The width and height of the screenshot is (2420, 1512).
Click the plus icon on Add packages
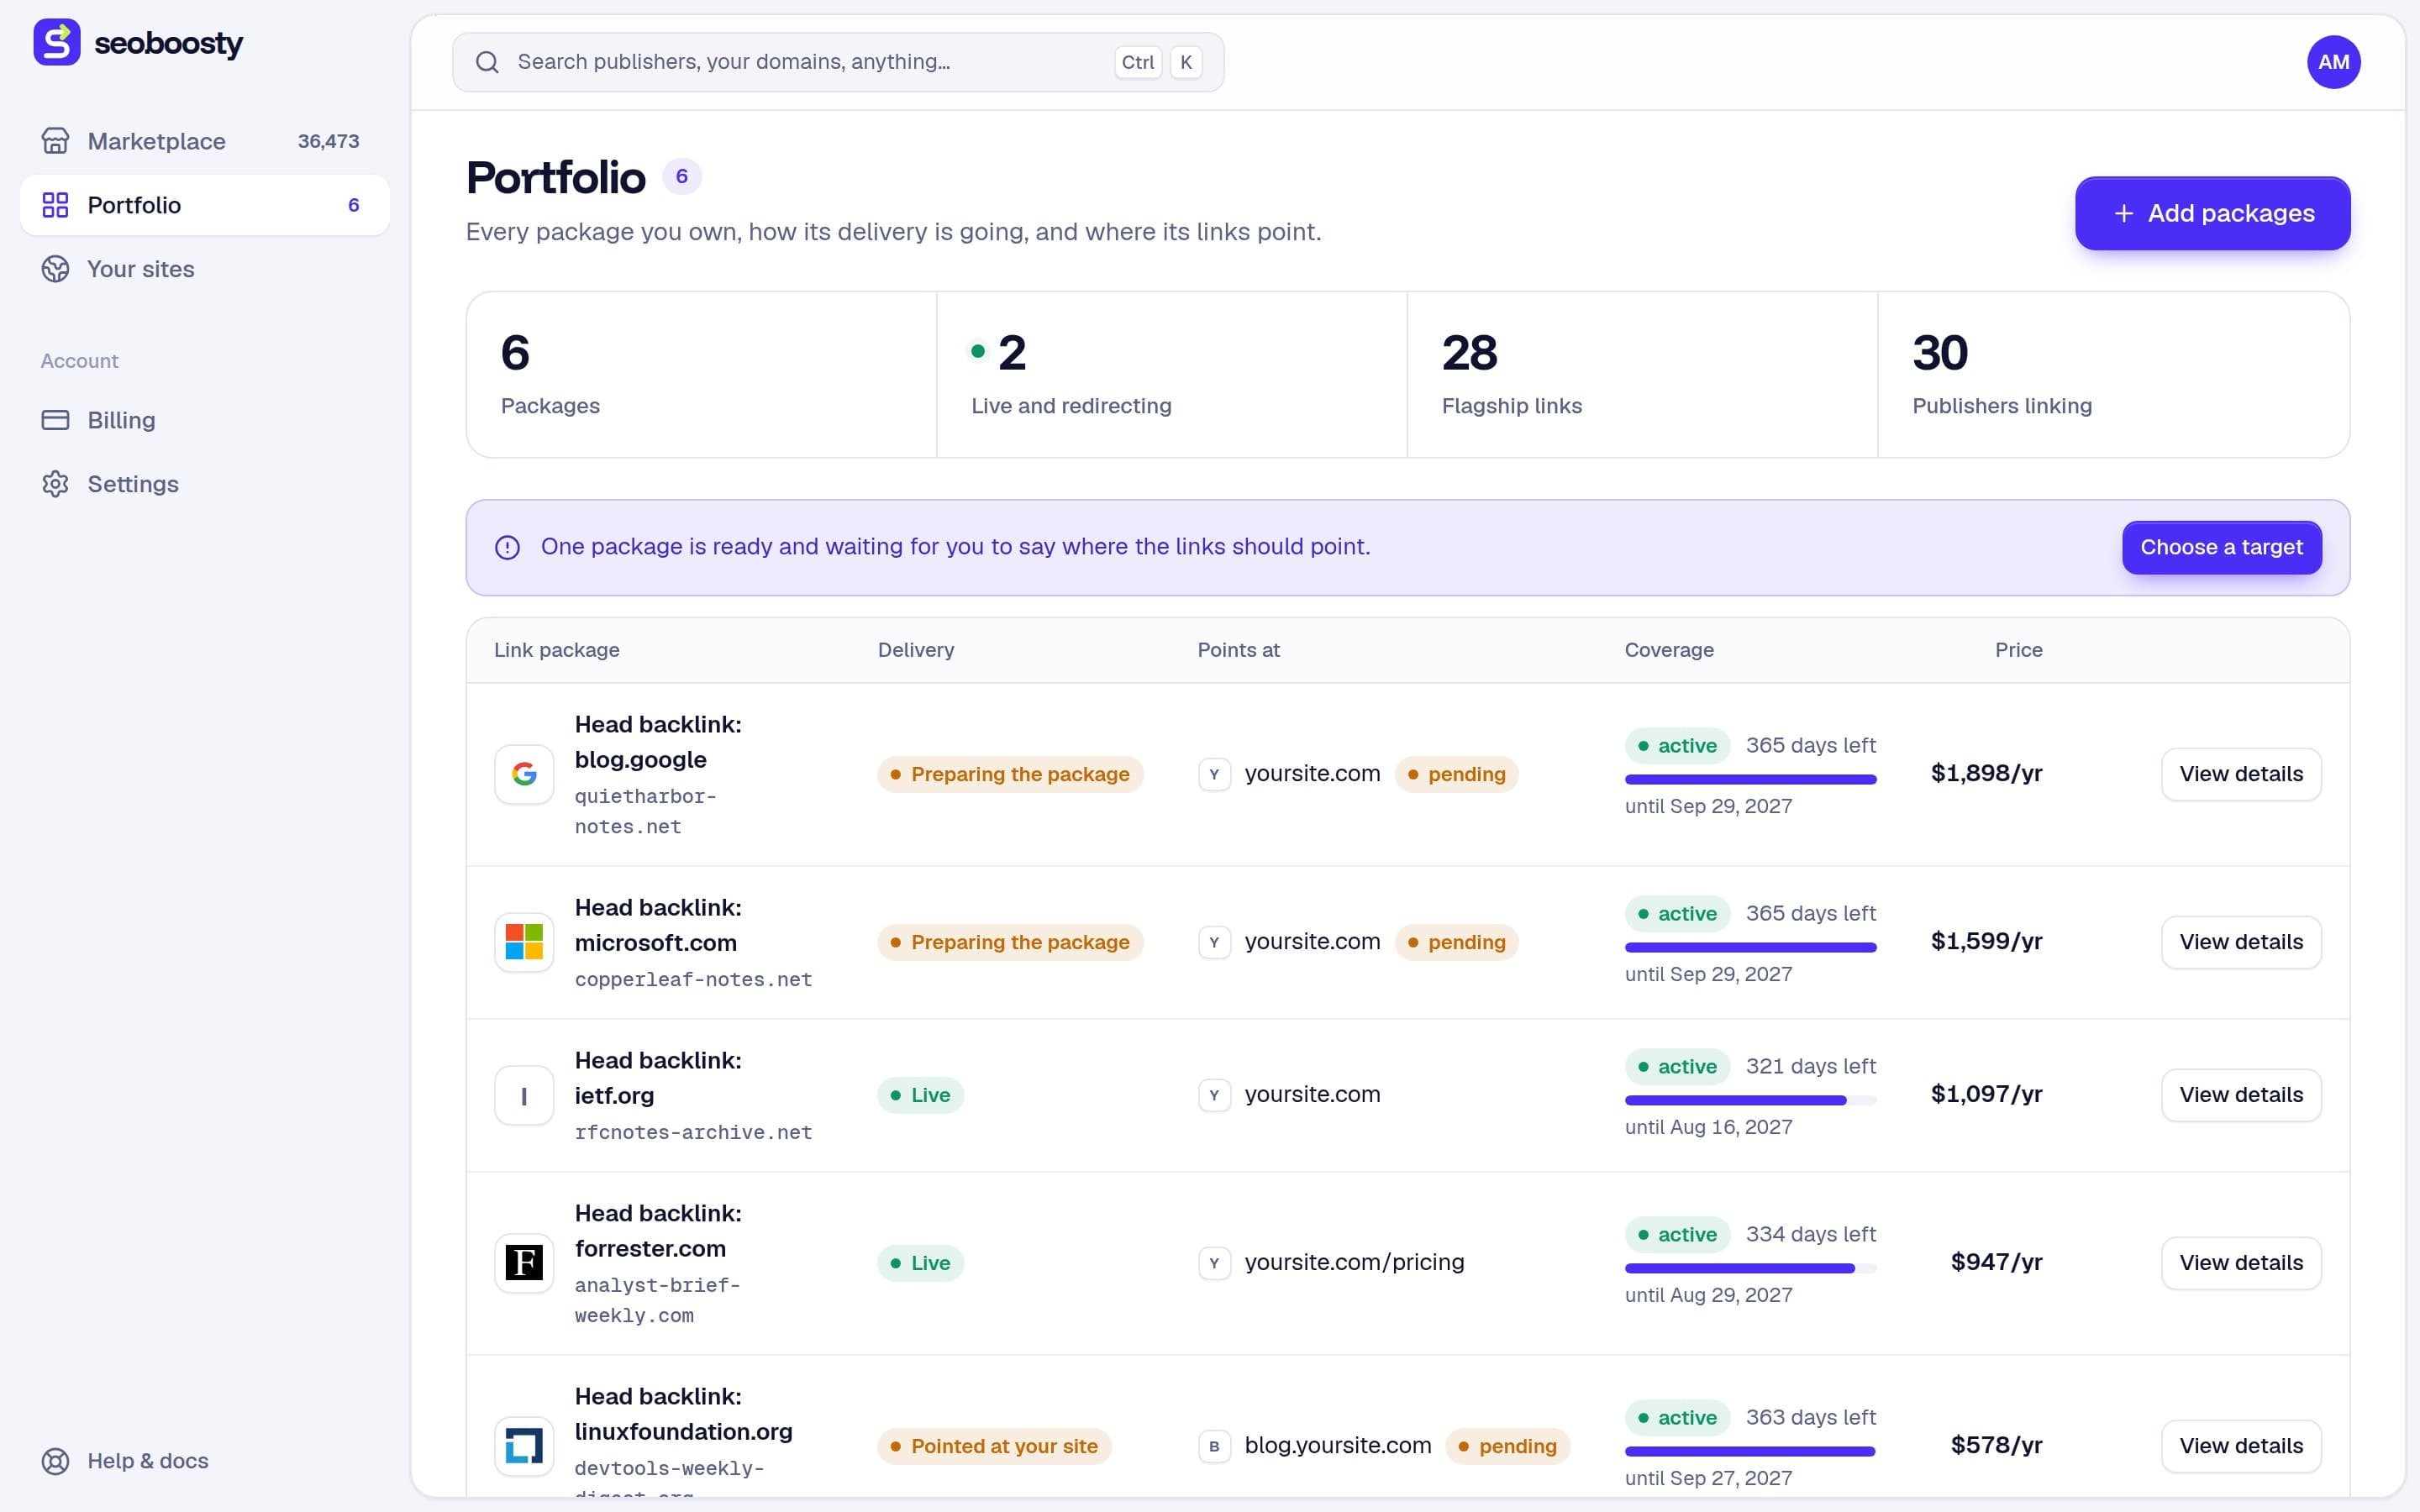click(2123, 213)
